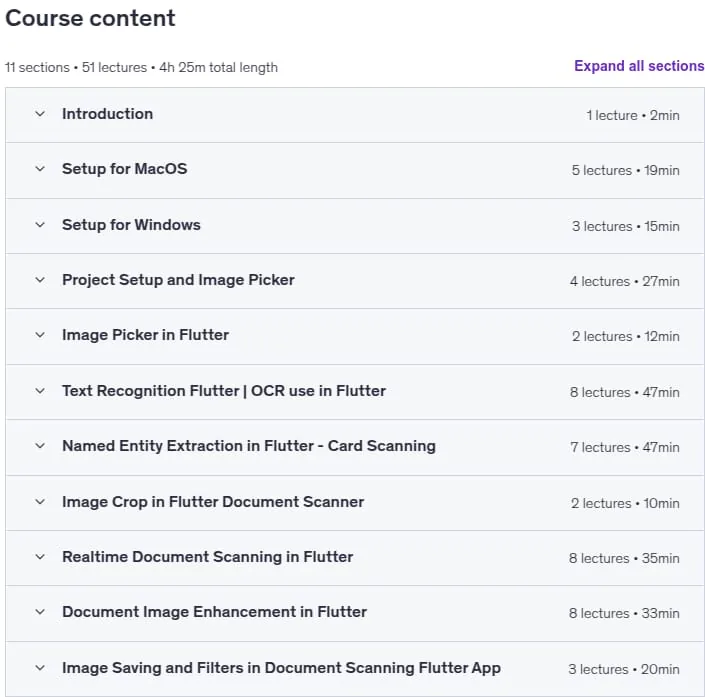The width and height of the screenshot is (705, 697).
Task: Open the Introduction section title
Action: point(107,114)
